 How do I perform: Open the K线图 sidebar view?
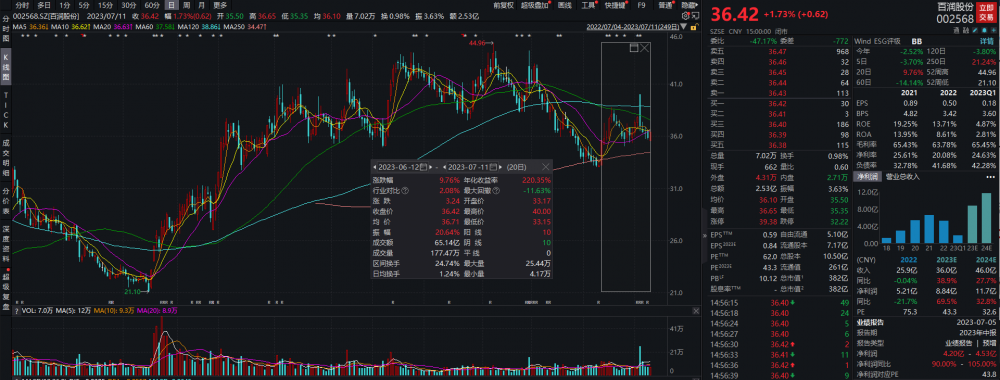pyautogui.click(x=6, y=67)
